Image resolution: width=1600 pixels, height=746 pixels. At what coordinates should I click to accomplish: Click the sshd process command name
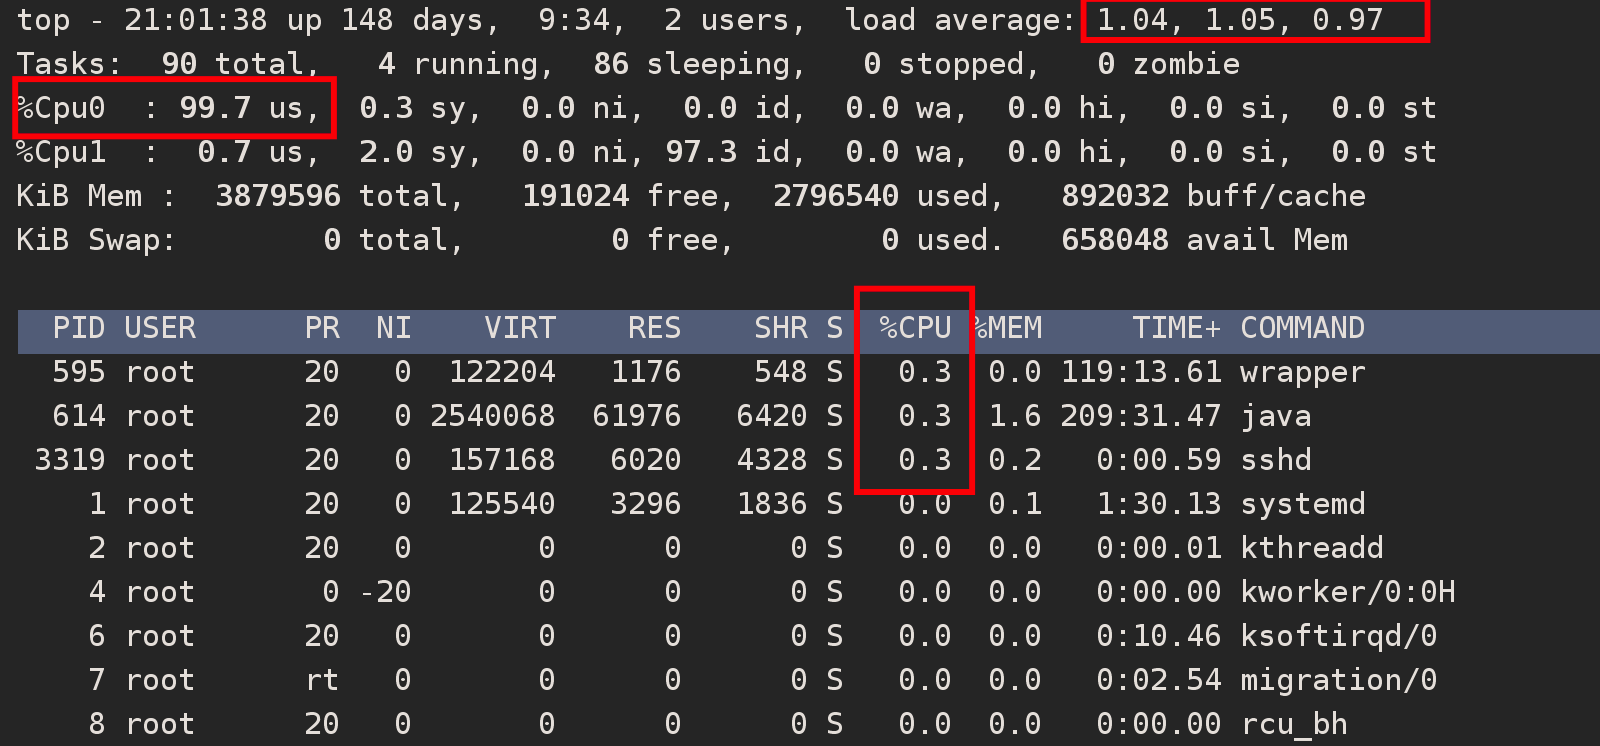coord(1275,460)
